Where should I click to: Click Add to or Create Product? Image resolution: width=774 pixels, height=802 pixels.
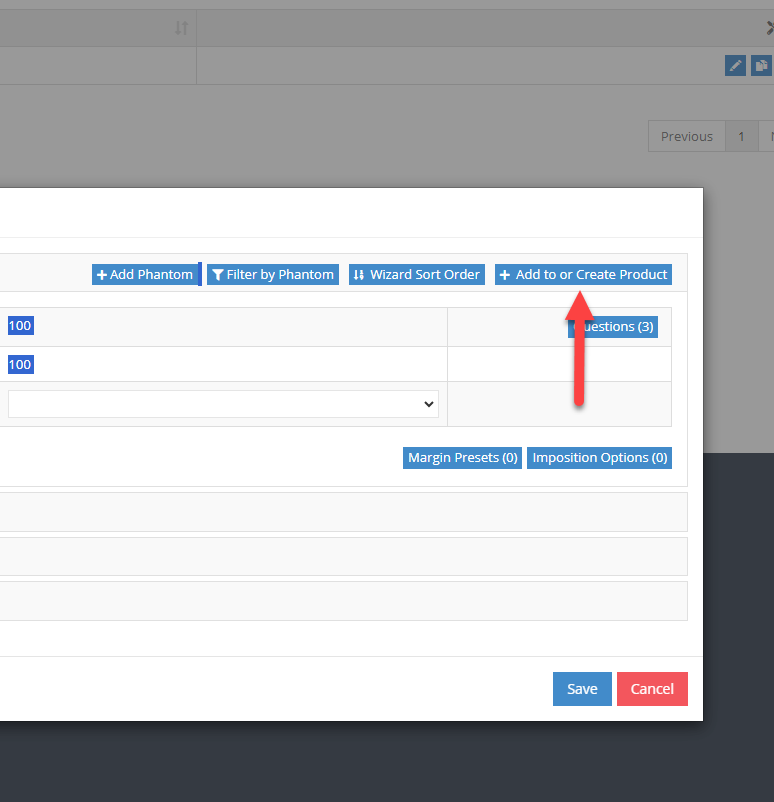tap(583, 275)
